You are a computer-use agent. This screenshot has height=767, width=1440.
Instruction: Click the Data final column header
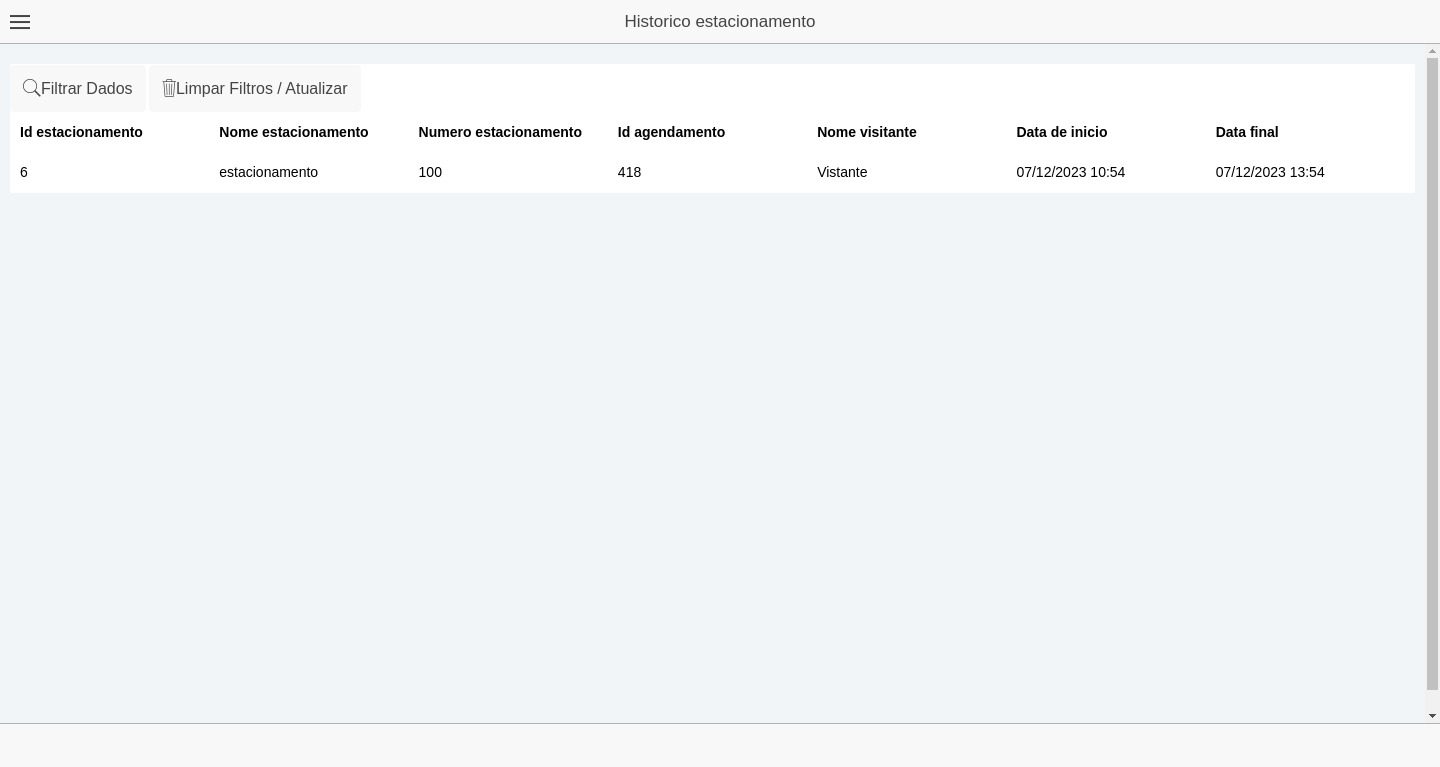1247,132
